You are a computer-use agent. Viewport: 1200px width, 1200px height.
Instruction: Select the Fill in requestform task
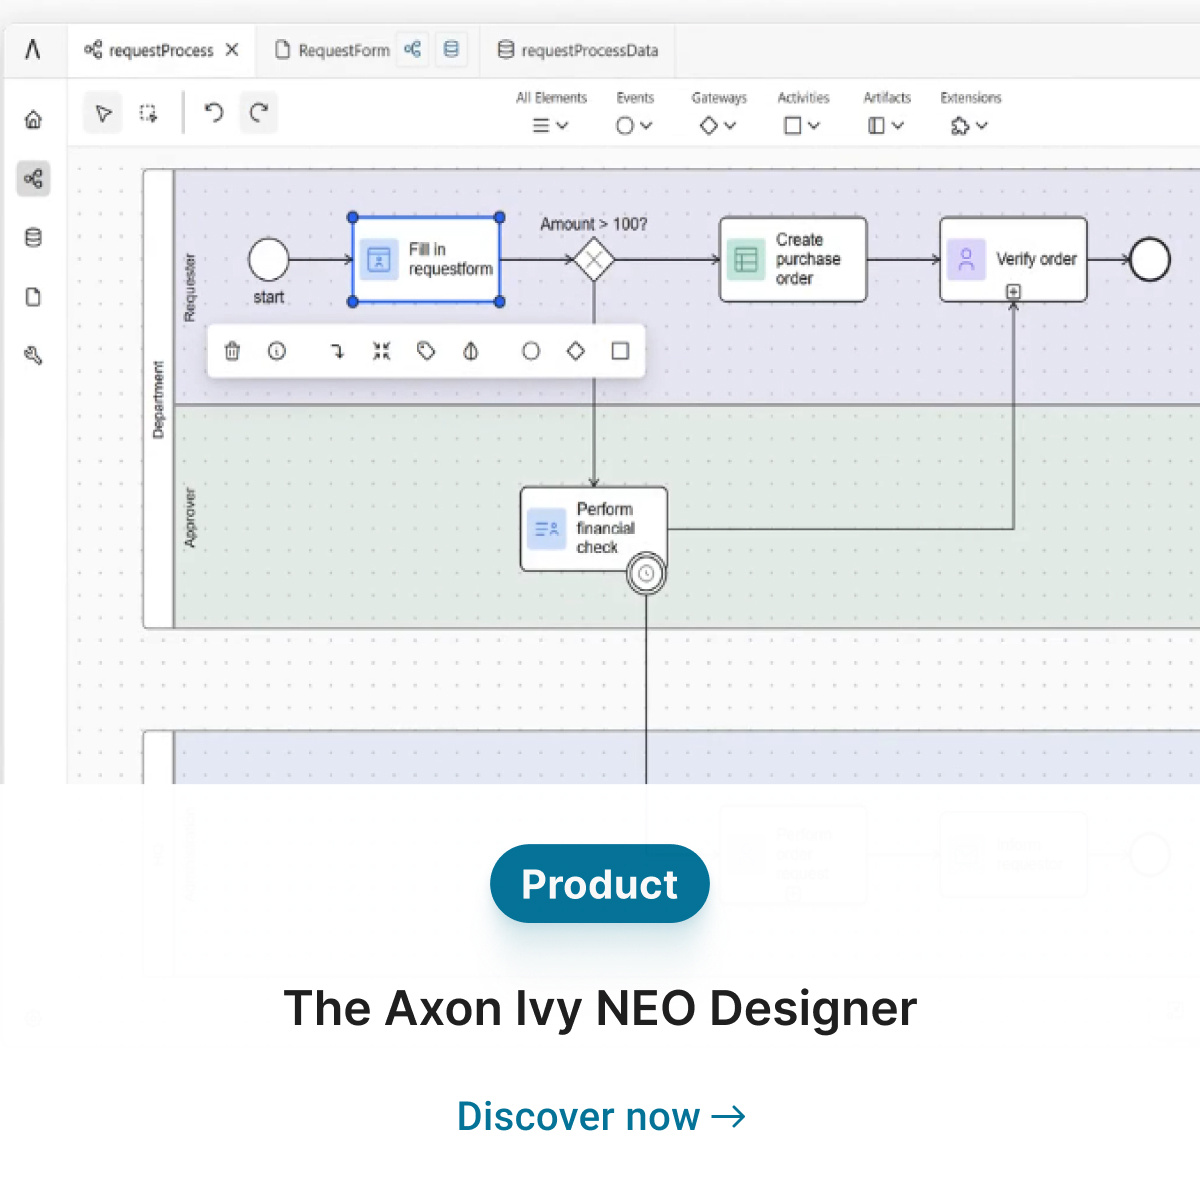click(x=426, y=259)
